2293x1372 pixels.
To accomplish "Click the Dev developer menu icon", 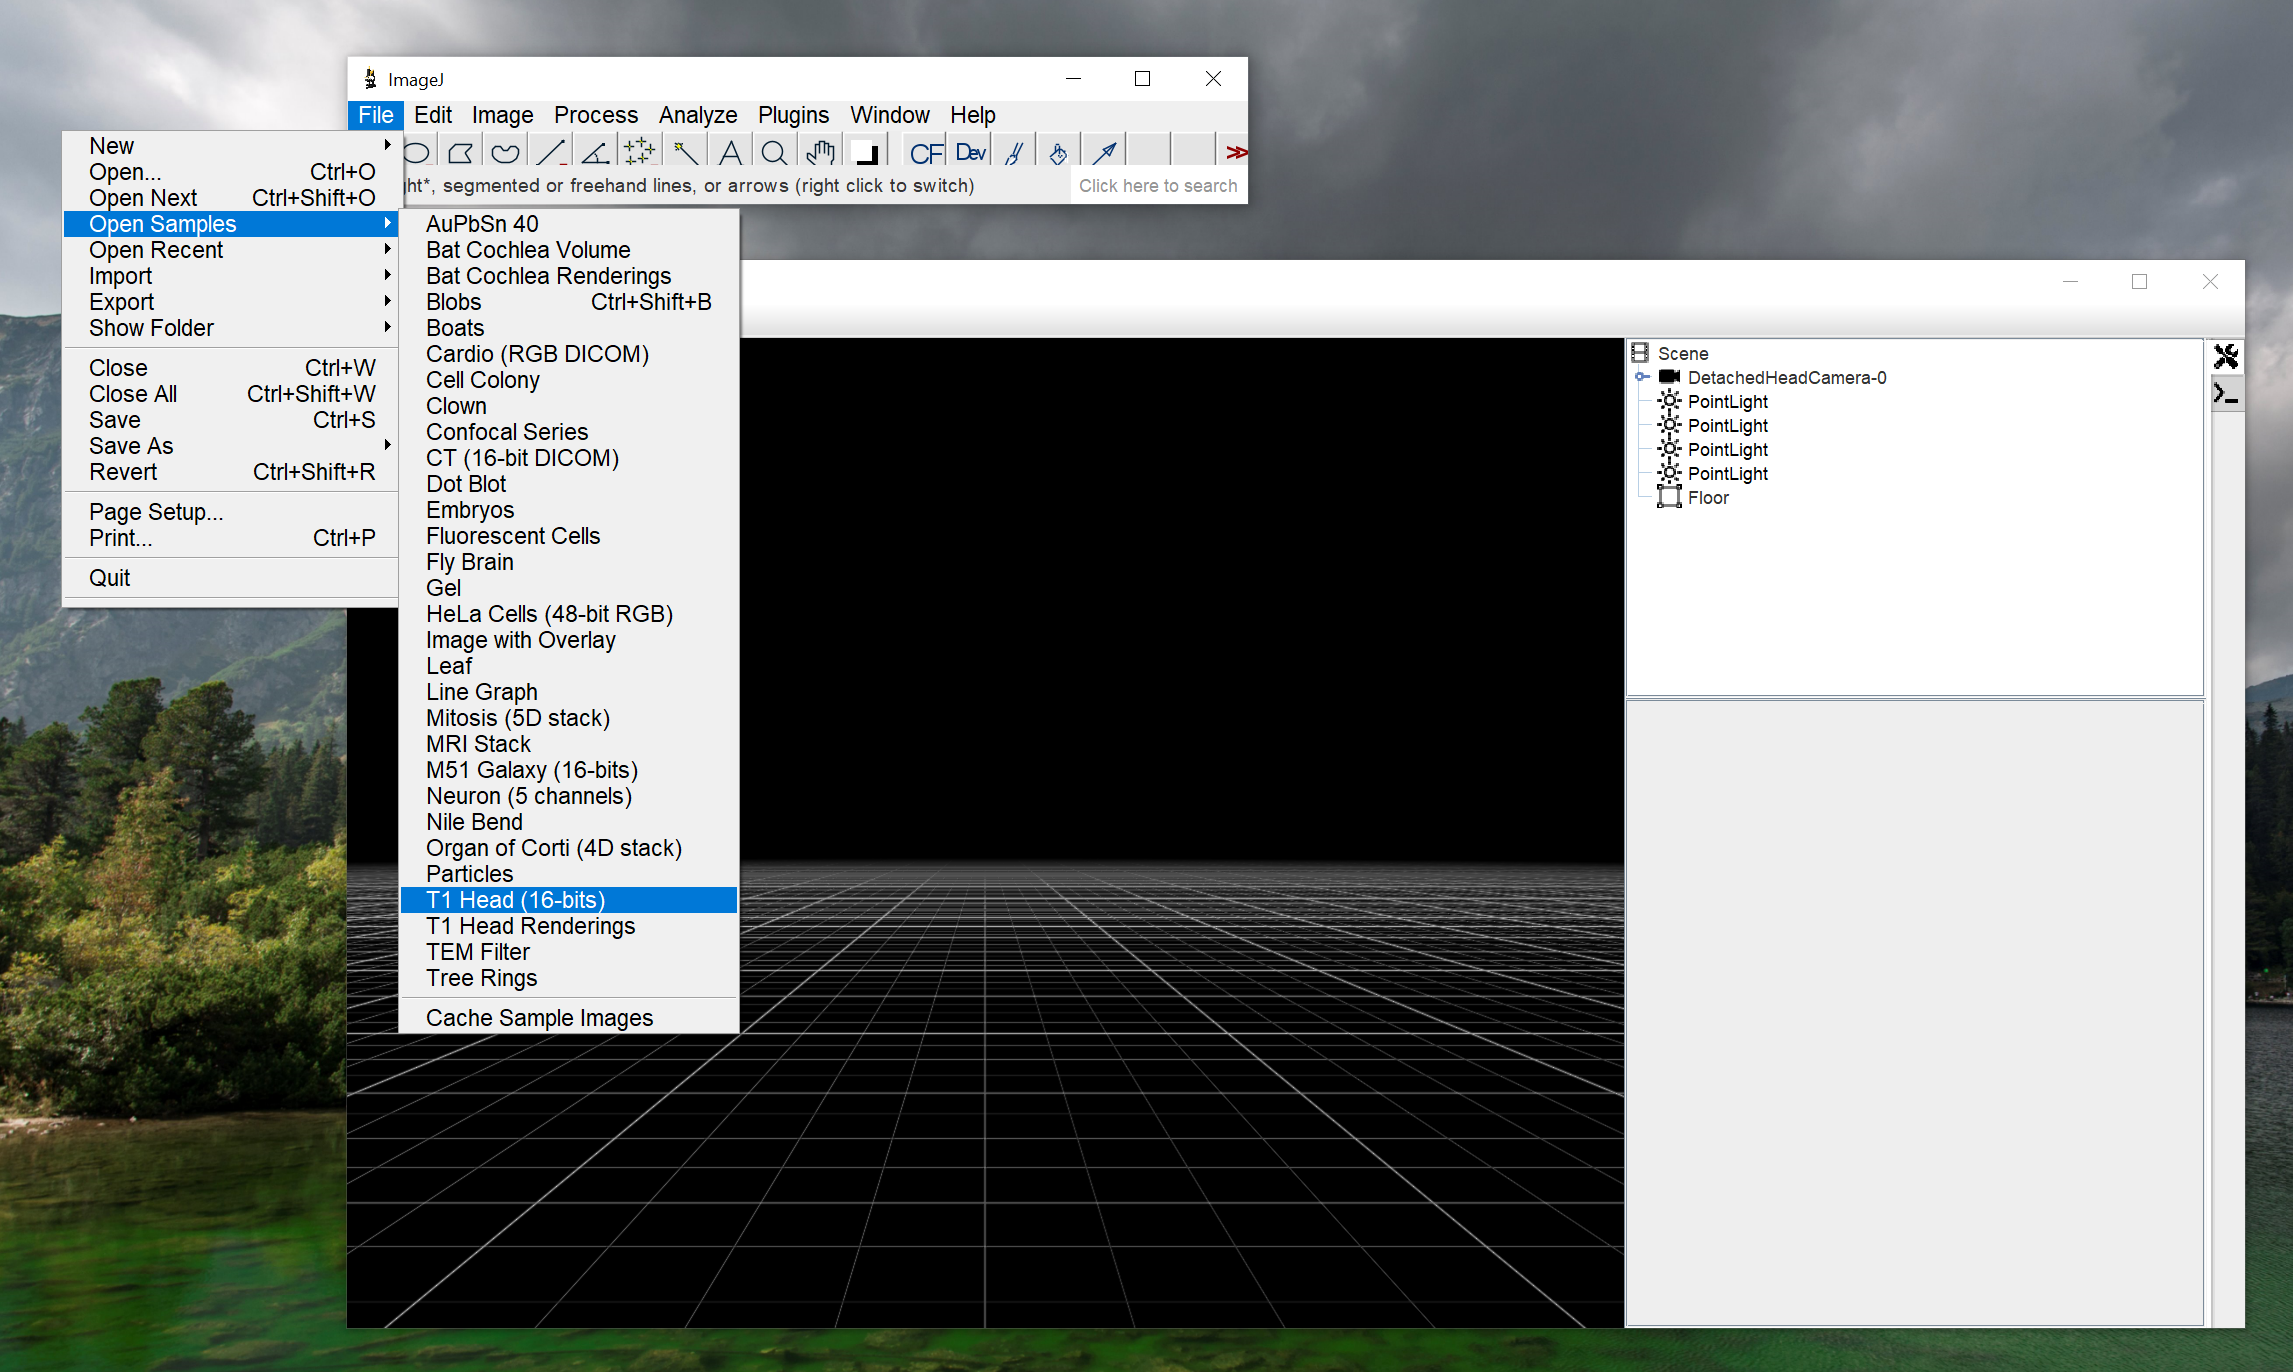I will 970,153.
